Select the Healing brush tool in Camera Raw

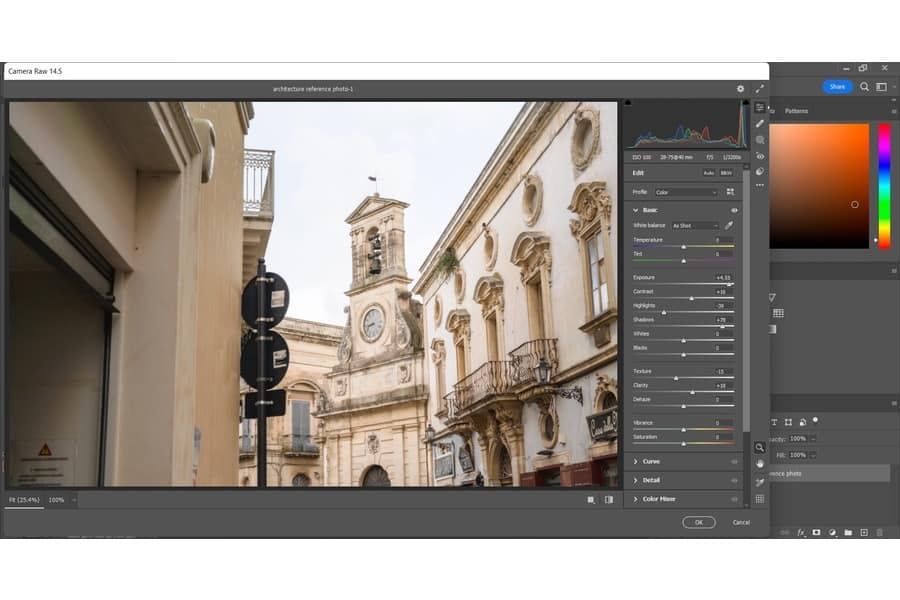760,123
